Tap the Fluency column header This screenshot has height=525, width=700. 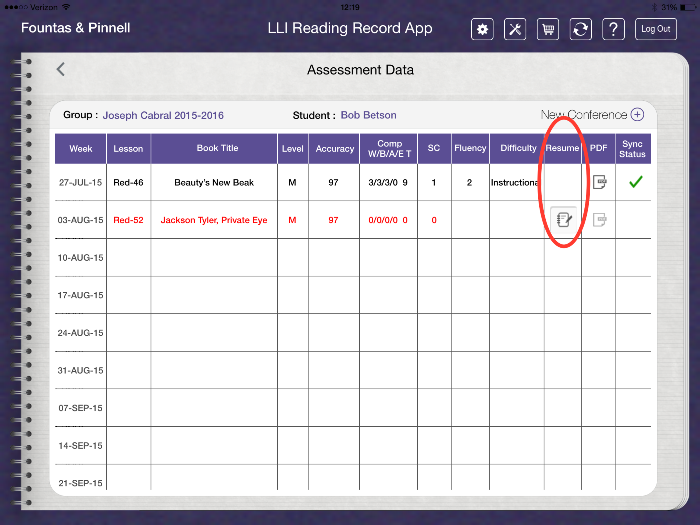469,149
